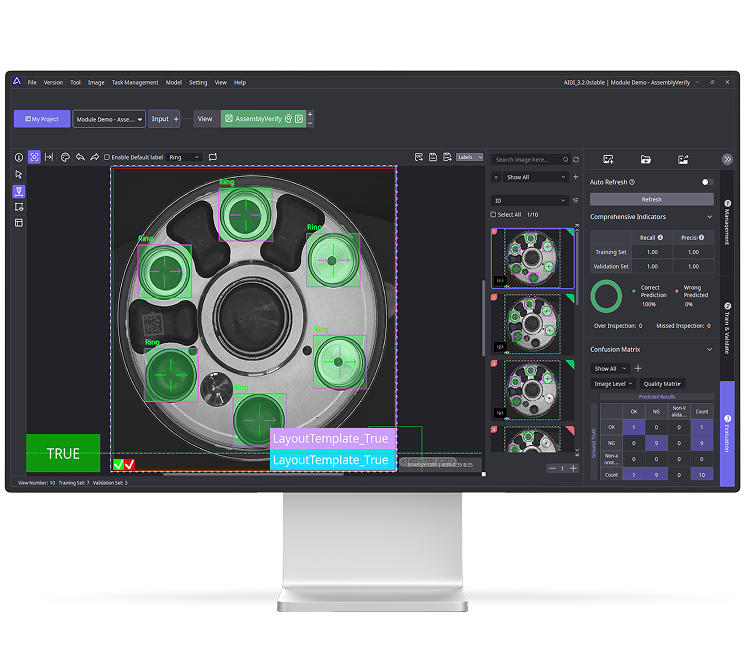Enable the Default label checkbox
This screenshot has width=746, height=653.
[108, 157]
